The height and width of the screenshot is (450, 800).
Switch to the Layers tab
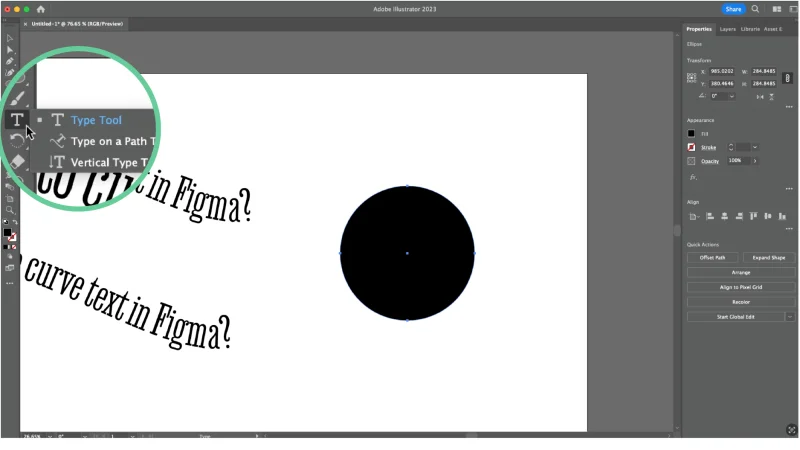[x=728, y=29]
